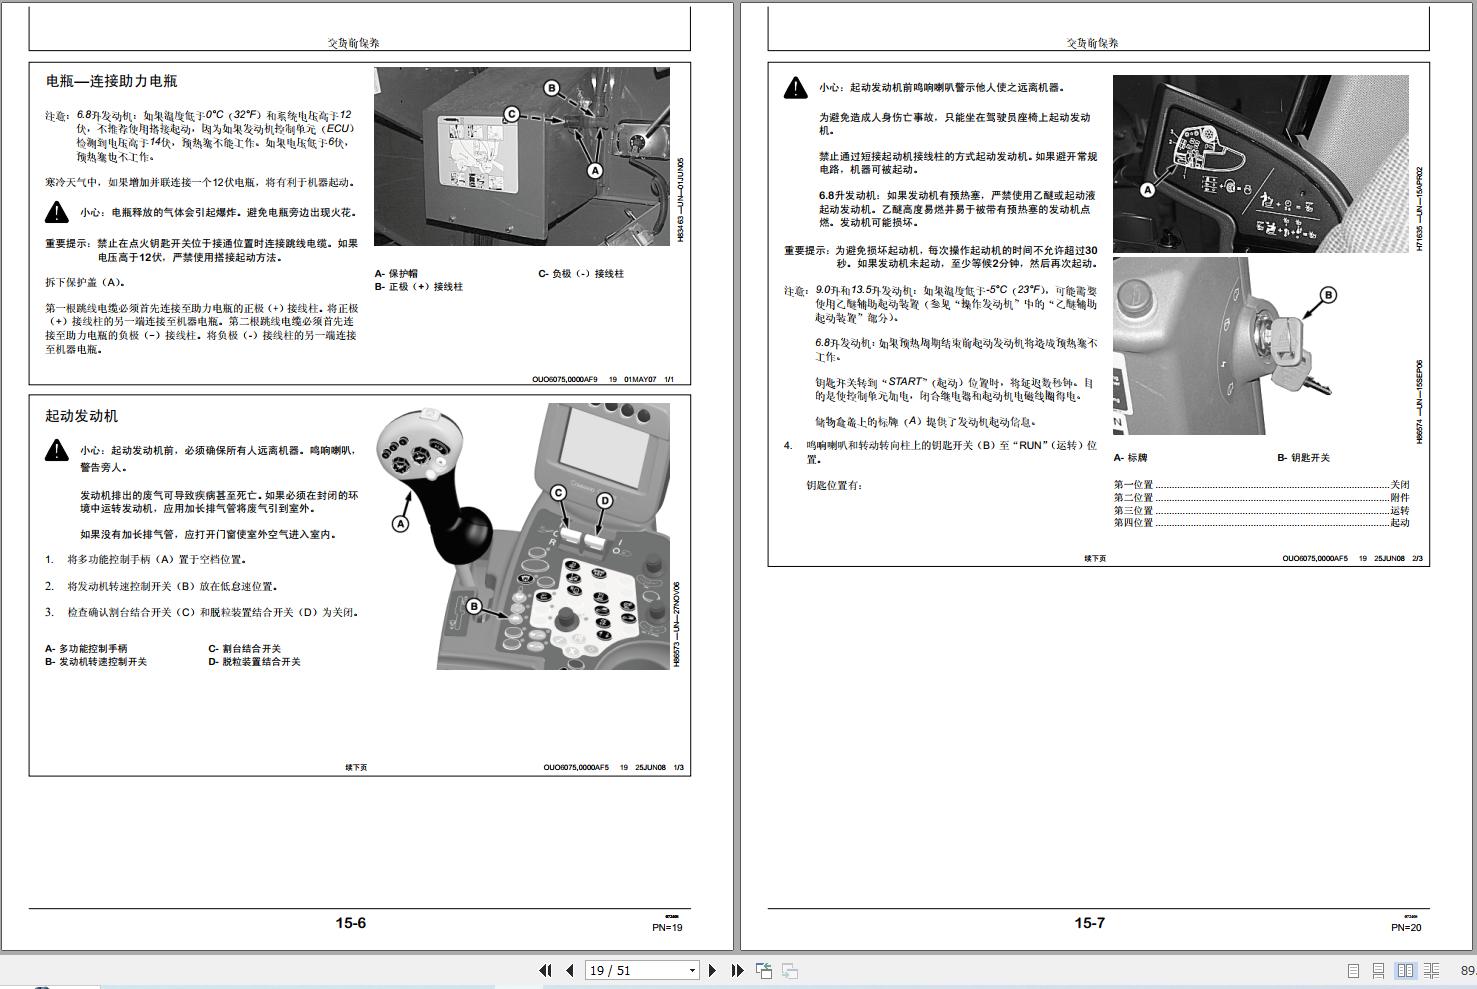
Task: Click the heading 起动发动机
Action: [x=81, y=416]
